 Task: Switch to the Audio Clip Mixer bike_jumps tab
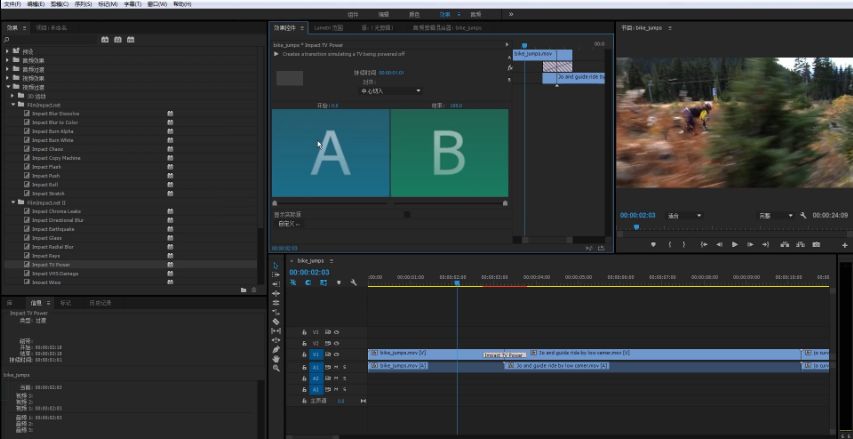447,27
